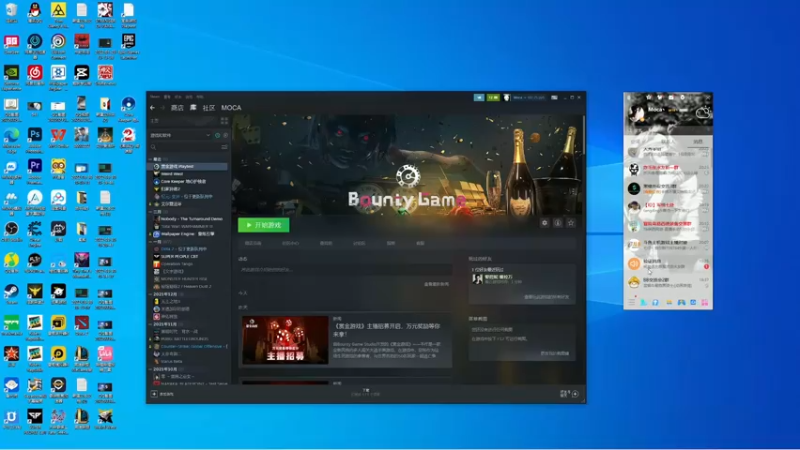Click the weather icon in the QQ window

[703, 112]
